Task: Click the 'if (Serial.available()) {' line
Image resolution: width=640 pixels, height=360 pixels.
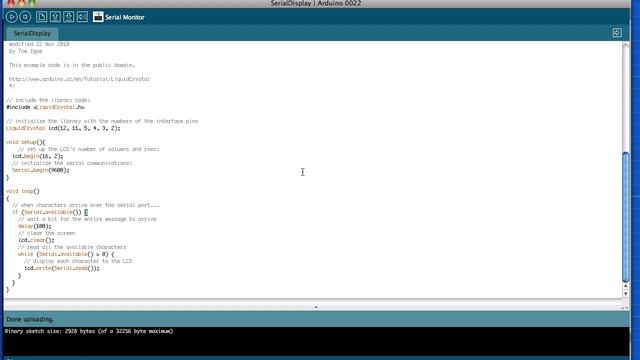Action: [x=50, y=212]
